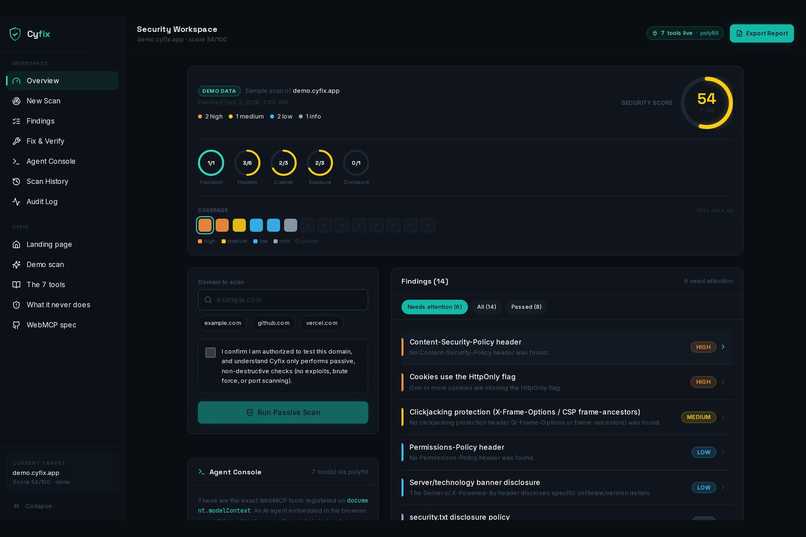This screenshot has width=806, height=537.
Task: Click the HIGH badge on Content-Security-Policy row
Action: [703, 347]
